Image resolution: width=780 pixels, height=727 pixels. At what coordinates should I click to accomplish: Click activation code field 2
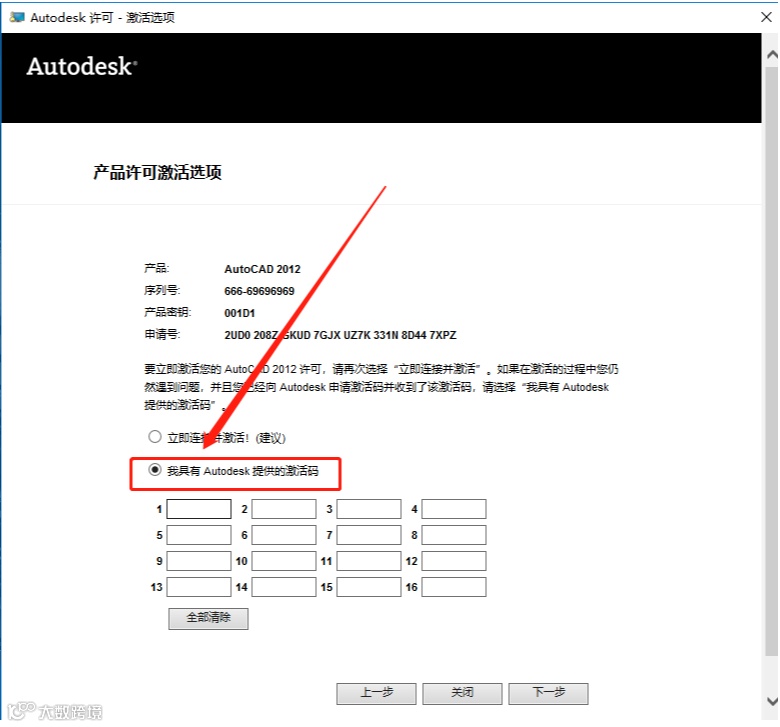coord(284,509)
